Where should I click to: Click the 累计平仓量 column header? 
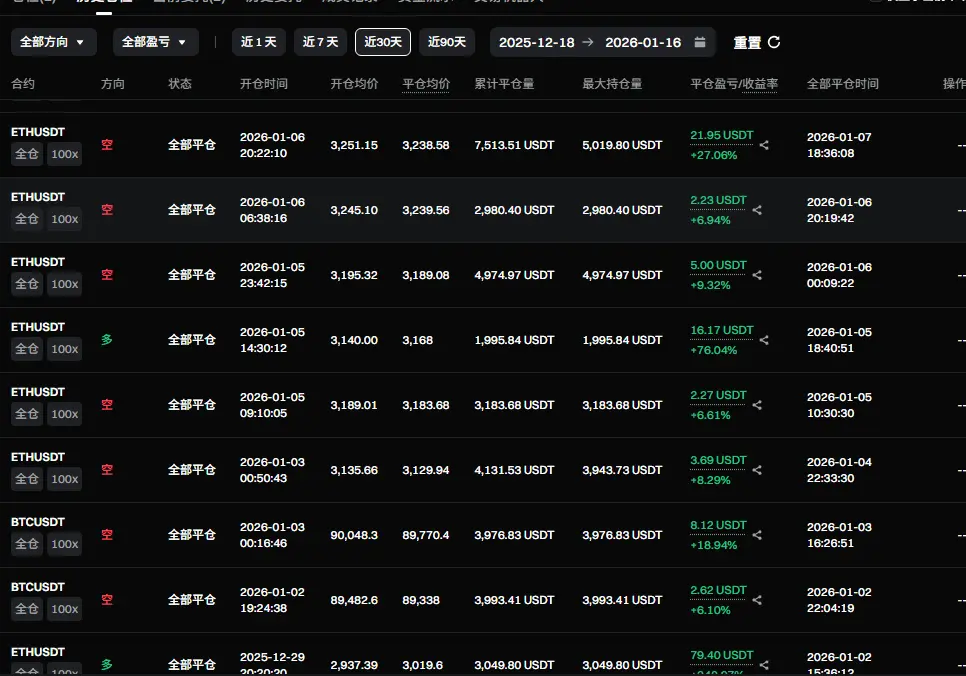(504, 84)
